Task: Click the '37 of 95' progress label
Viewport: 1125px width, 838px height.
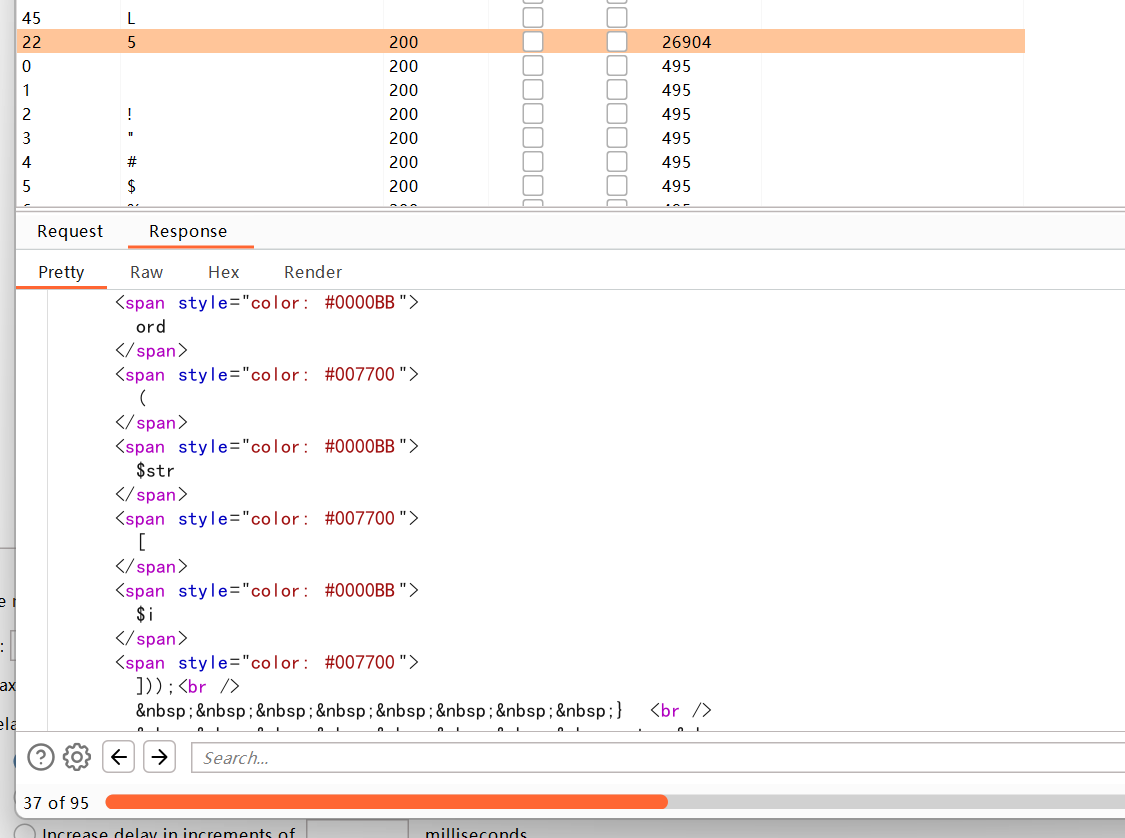Action: tap(56, 803)
